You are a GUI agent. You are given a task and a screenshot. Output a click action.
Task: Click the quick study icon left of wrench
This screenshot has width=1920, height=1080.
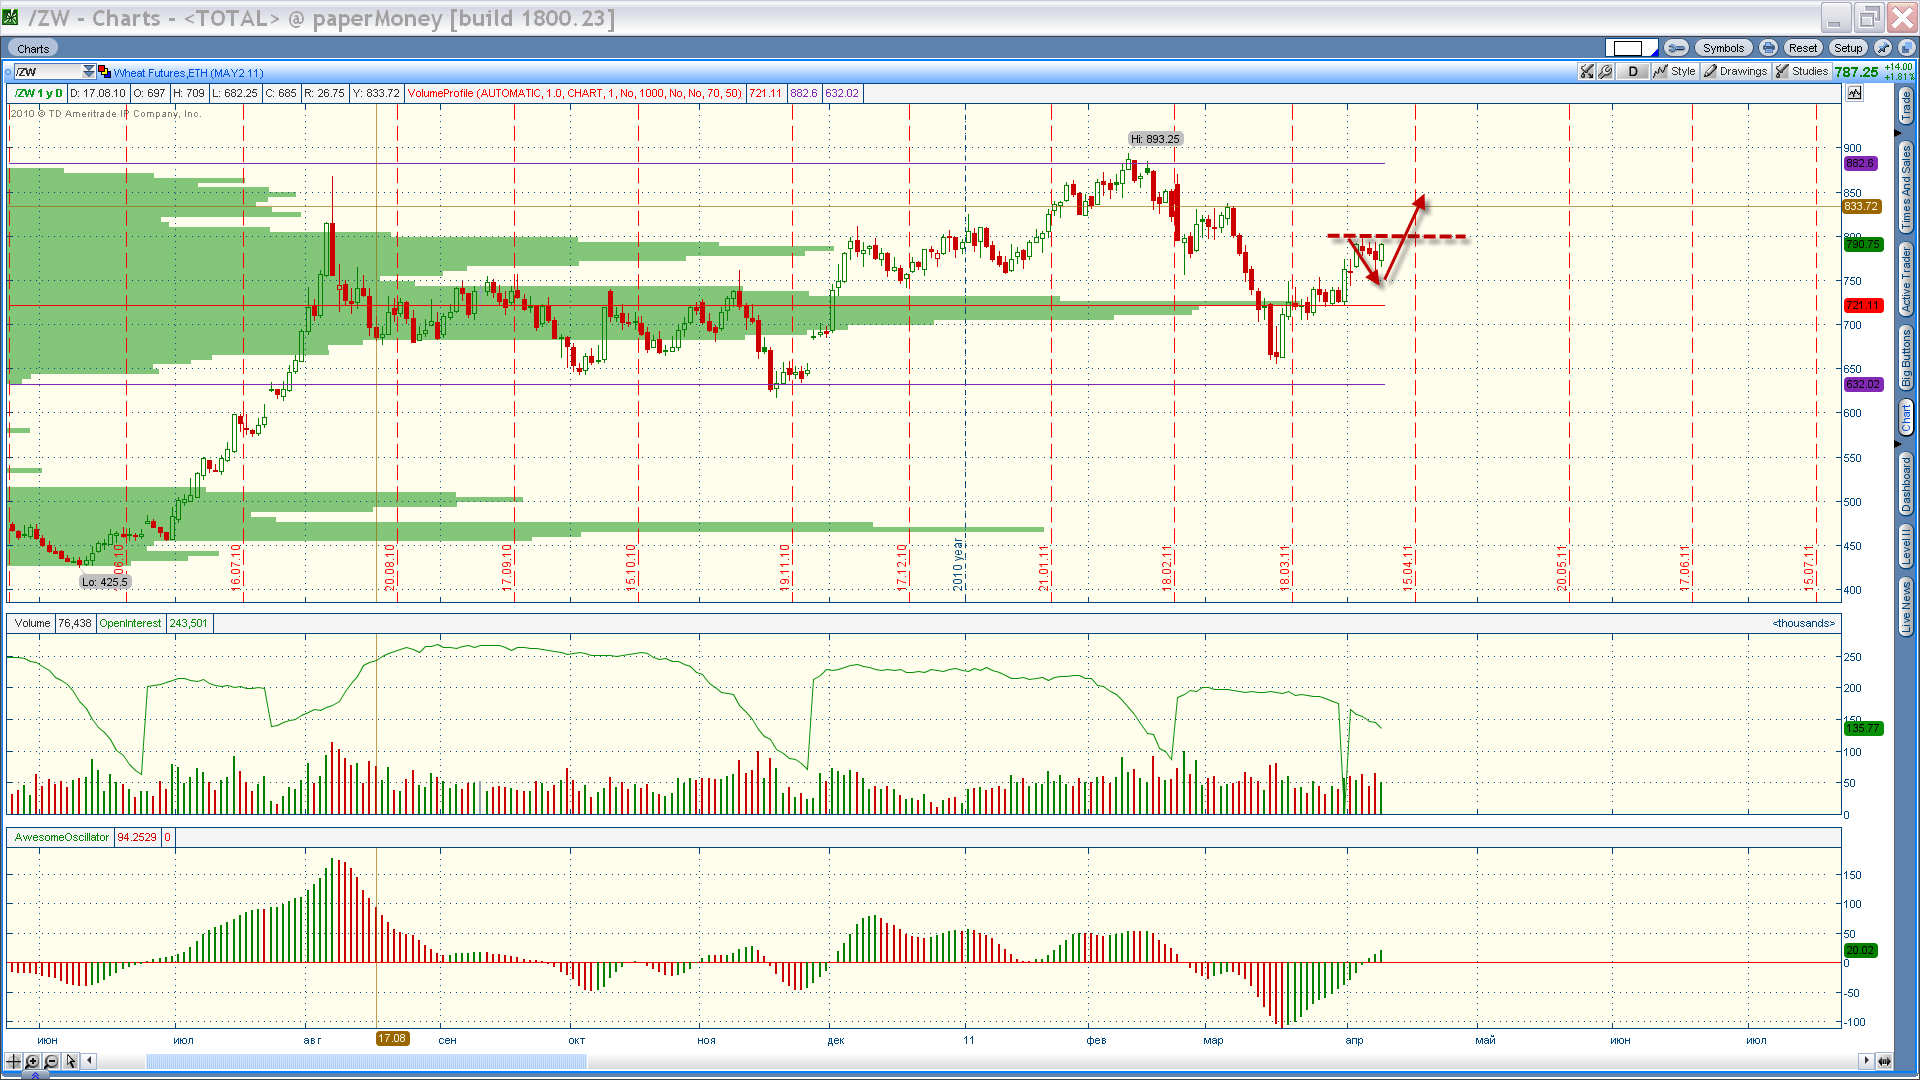(1587, 71)
